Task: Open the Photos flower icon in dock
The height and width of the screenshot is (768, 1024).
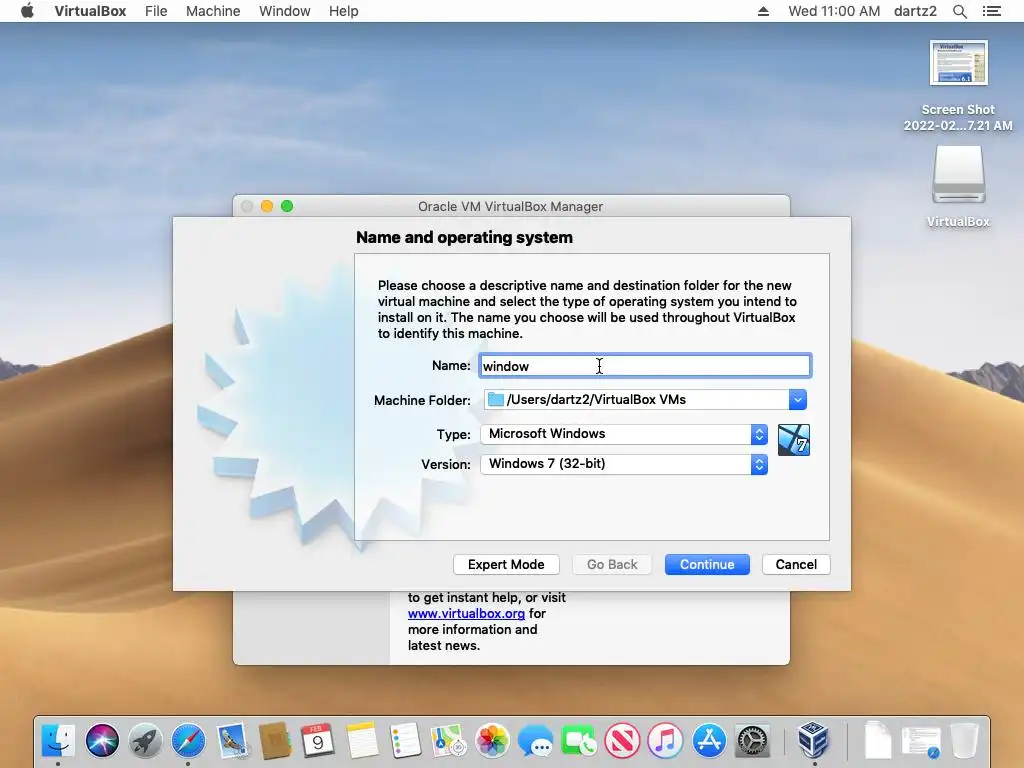Action: tap(492, 741)
